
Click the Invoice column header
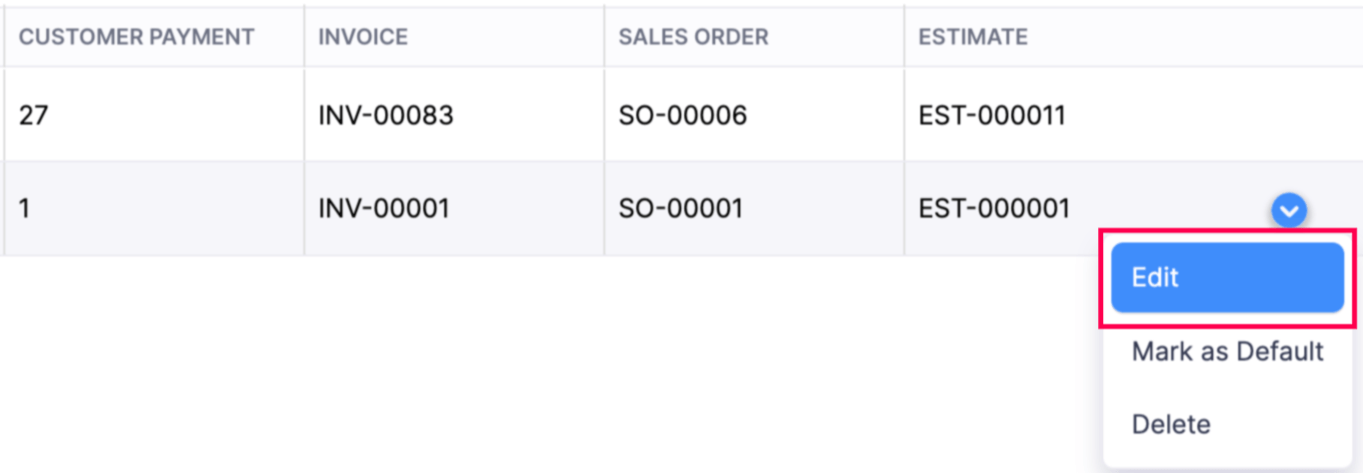[x=363, y=37]
